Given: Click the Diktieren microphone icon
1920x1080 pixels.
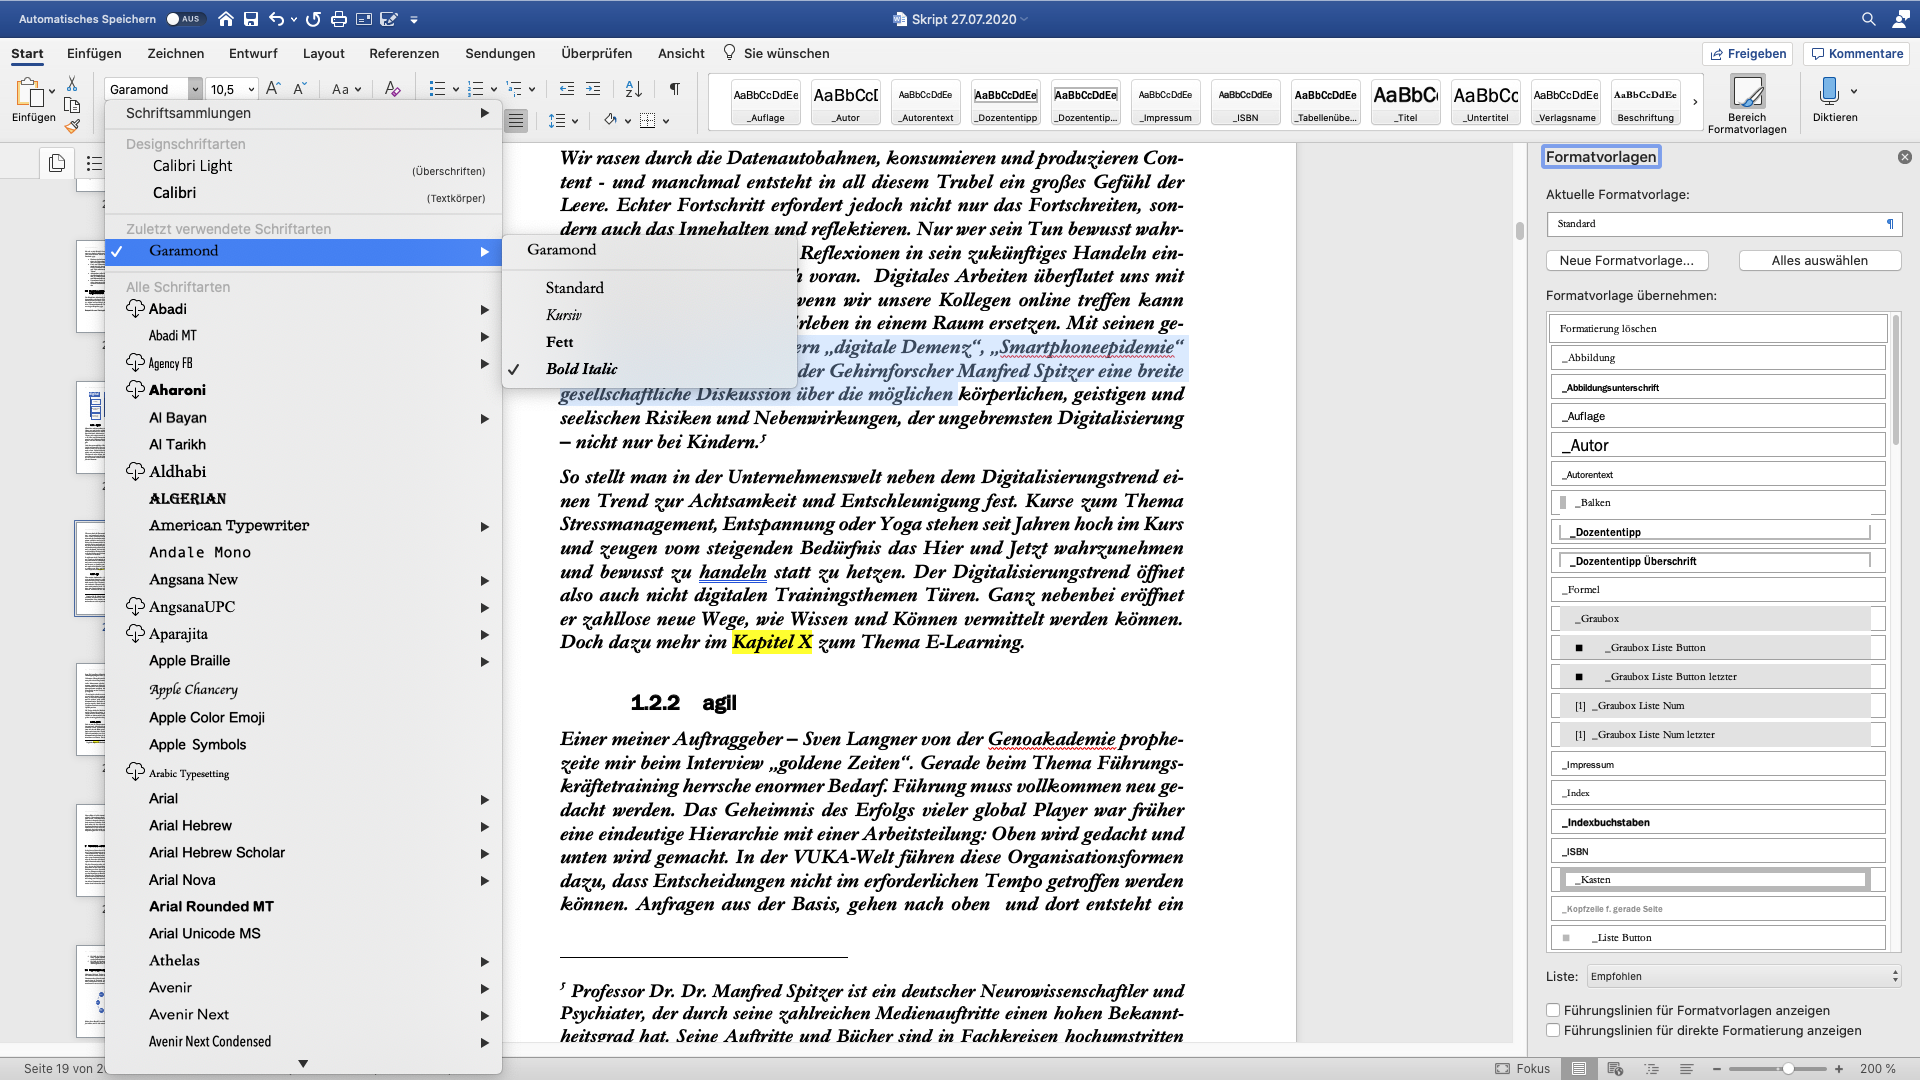Looking at the screenshot, I should 1829,92.
